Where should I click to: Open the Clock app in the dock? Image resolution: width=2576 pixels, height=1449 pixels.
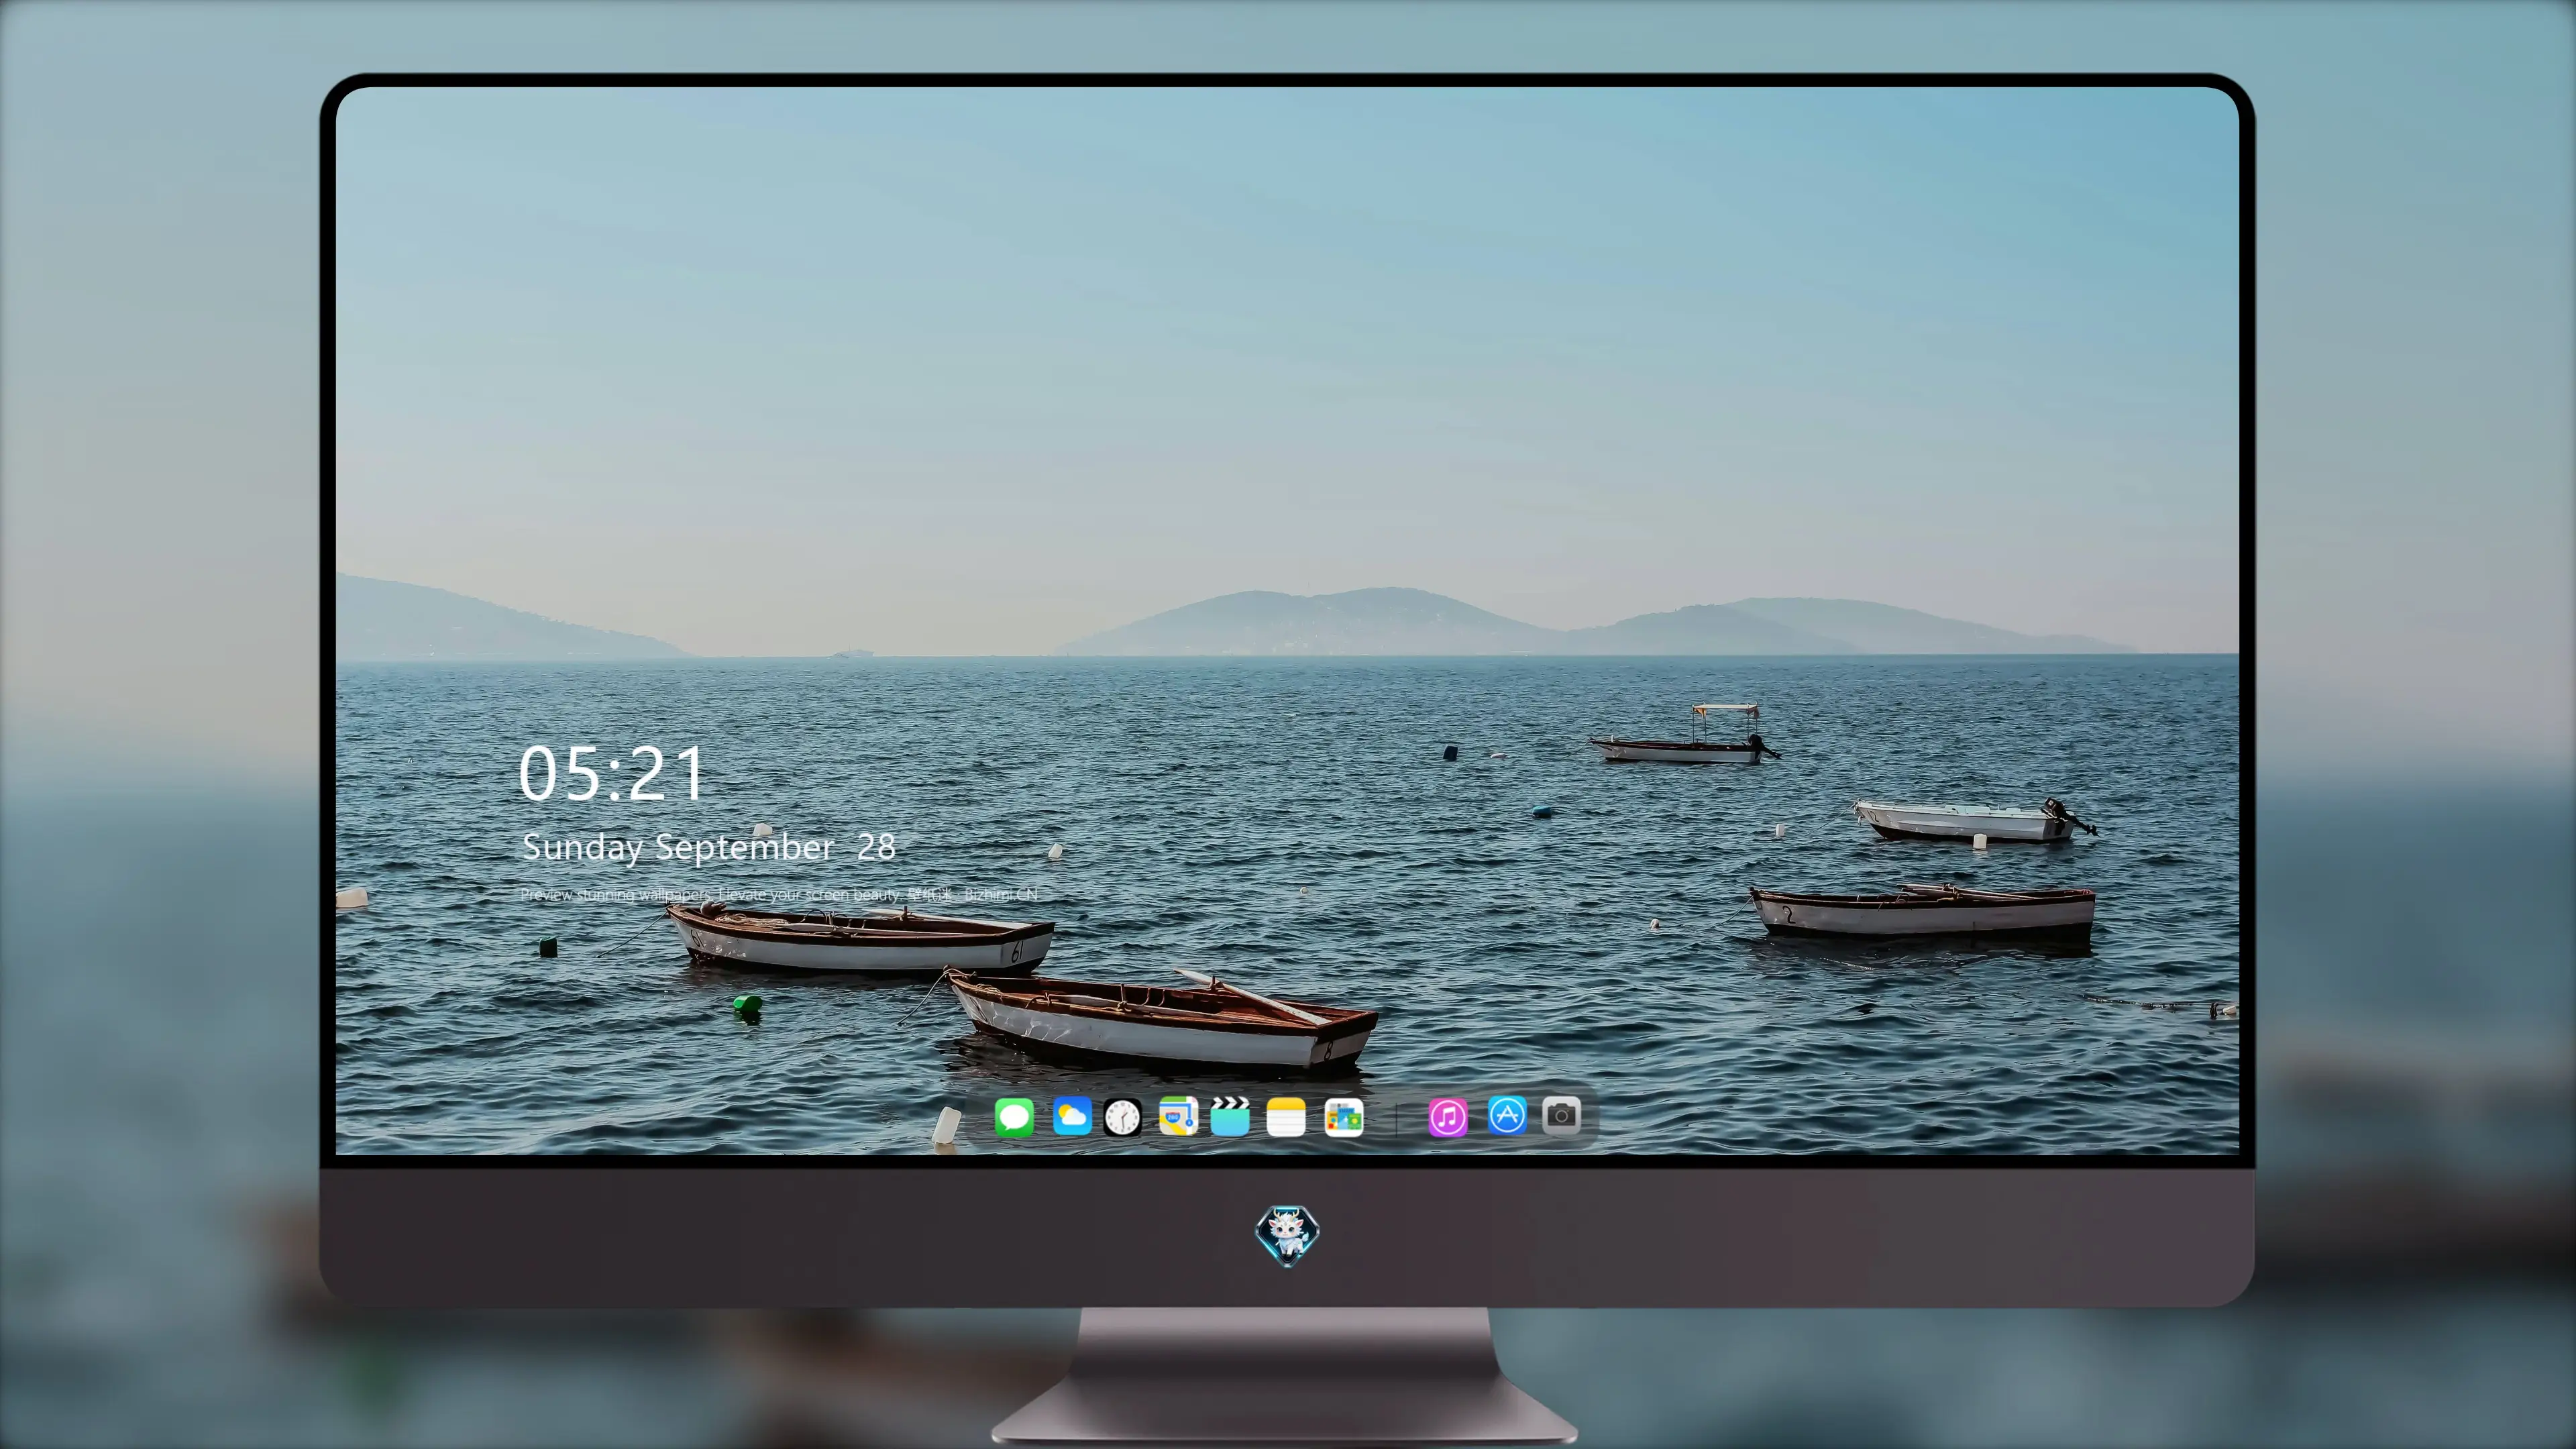pyautogui.click(x=1122, y=1117)
